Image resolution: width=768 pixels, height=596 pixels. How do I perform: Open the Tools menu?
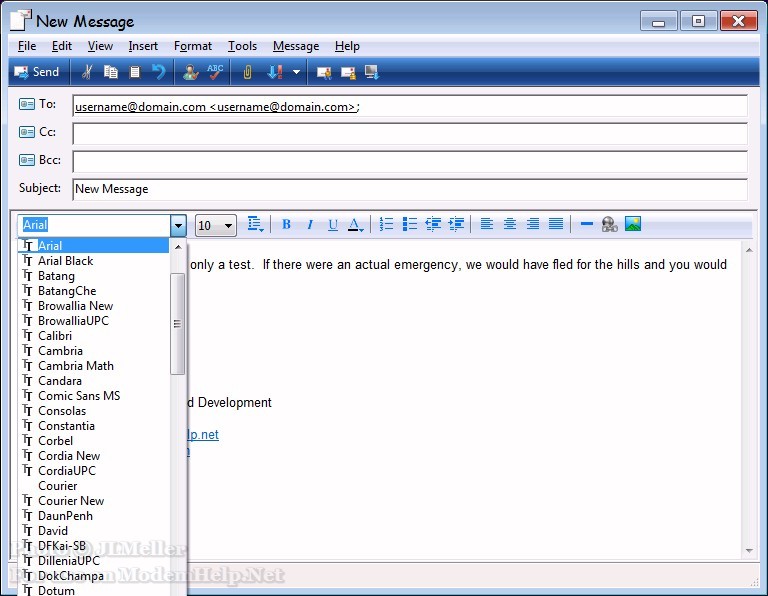pyautogui.click(x=242, y=46)
